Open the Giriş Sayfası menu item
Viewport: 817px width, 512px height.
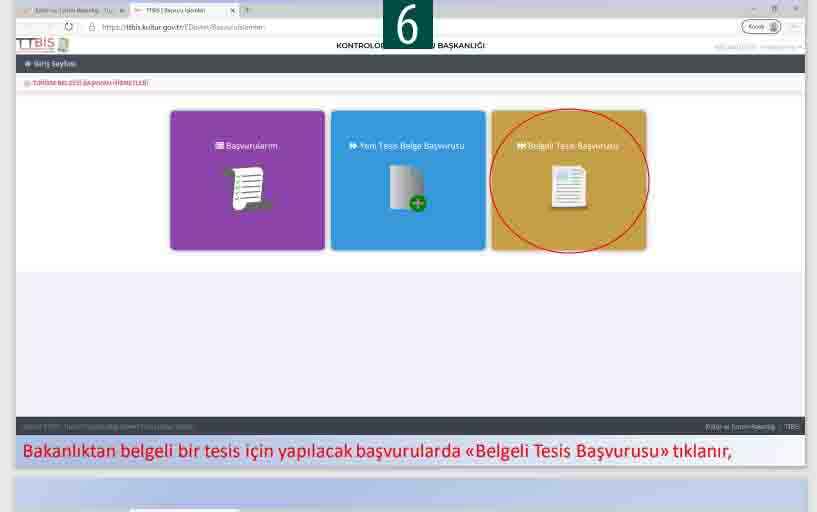[x=50, y=64]
